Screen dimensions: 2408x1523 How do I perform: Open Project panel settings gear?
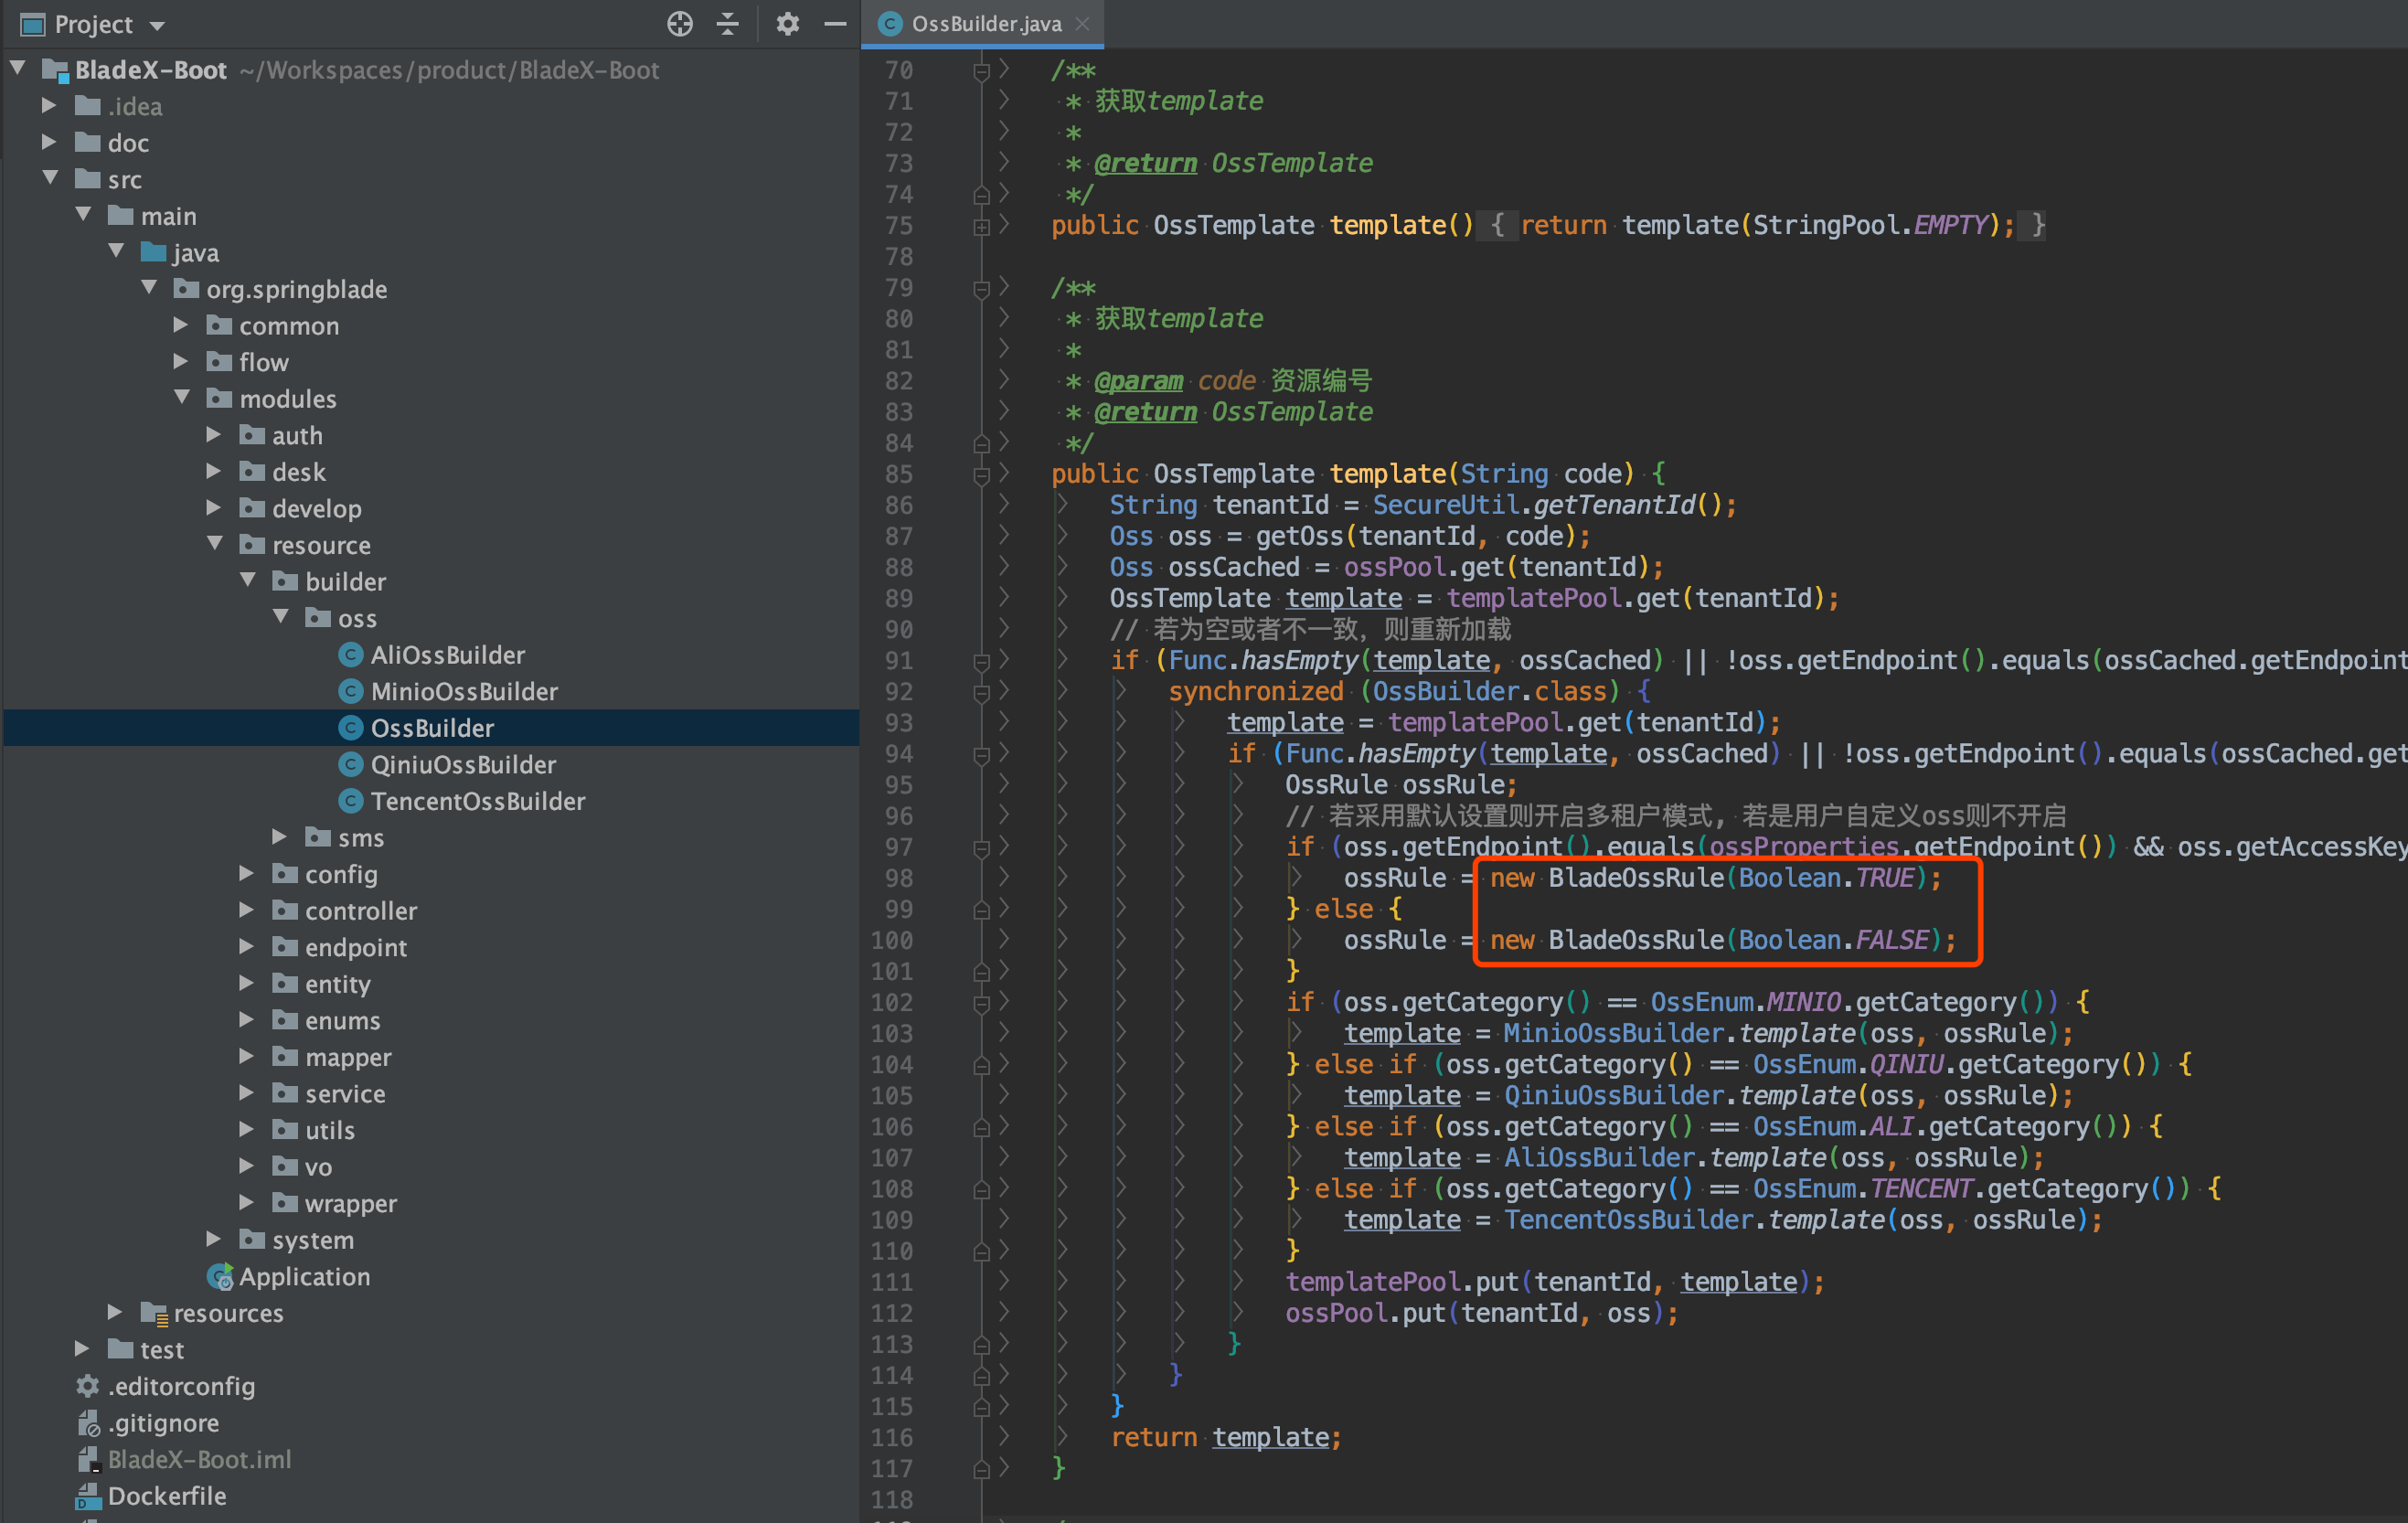pyautogui.click(x=788, y=24)
